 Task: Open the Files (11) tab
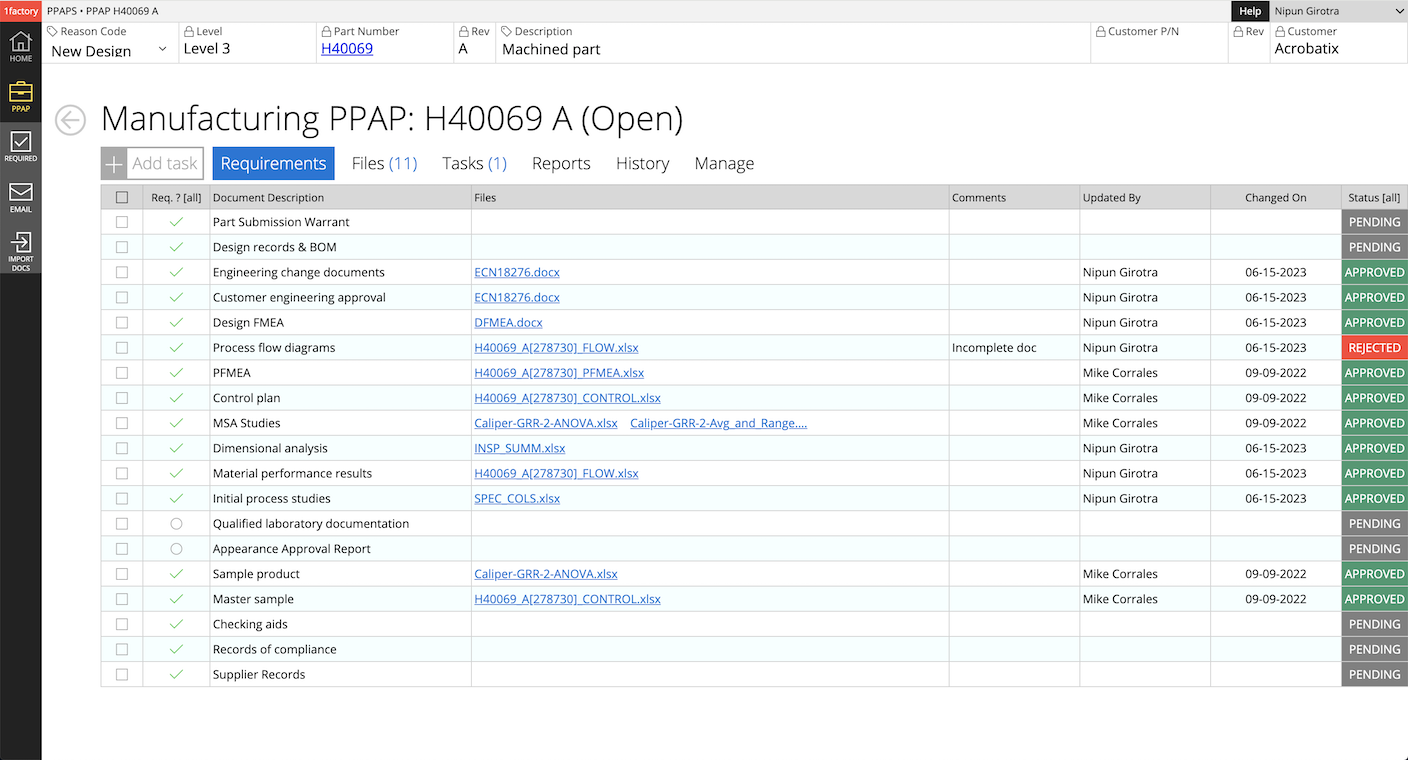pos(384,163)
